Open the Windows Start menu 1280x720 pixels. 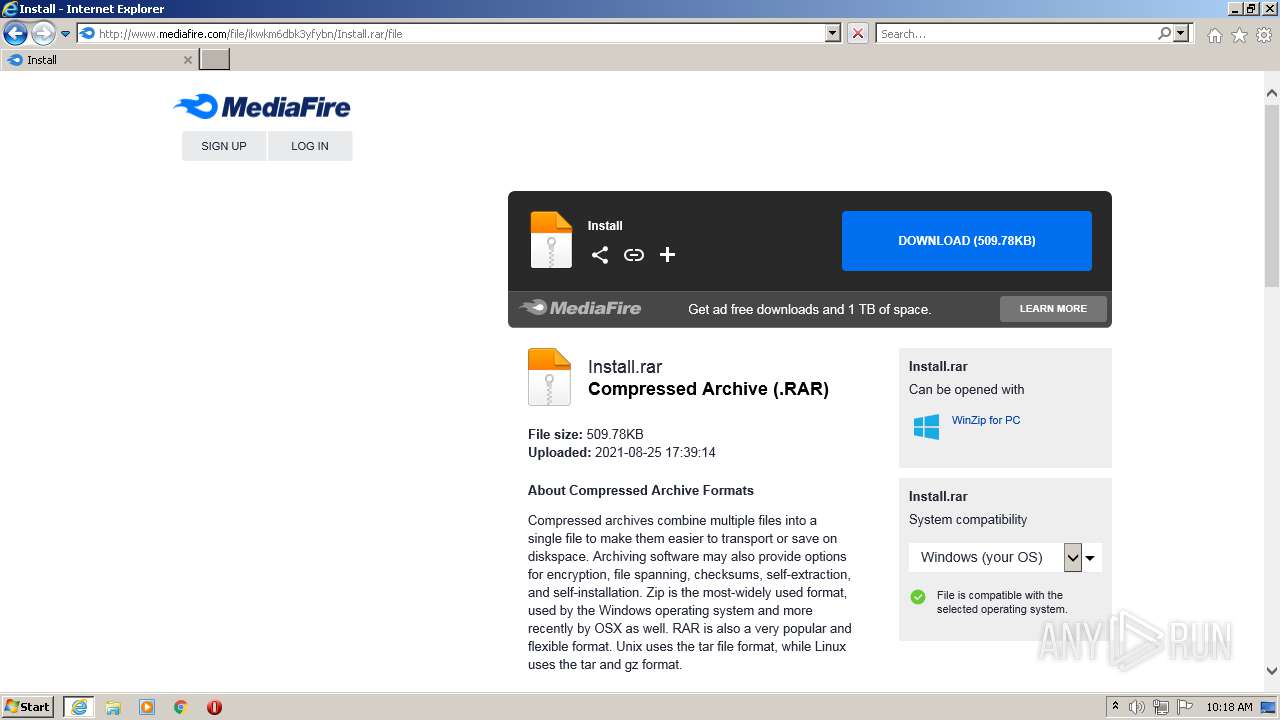27,707
